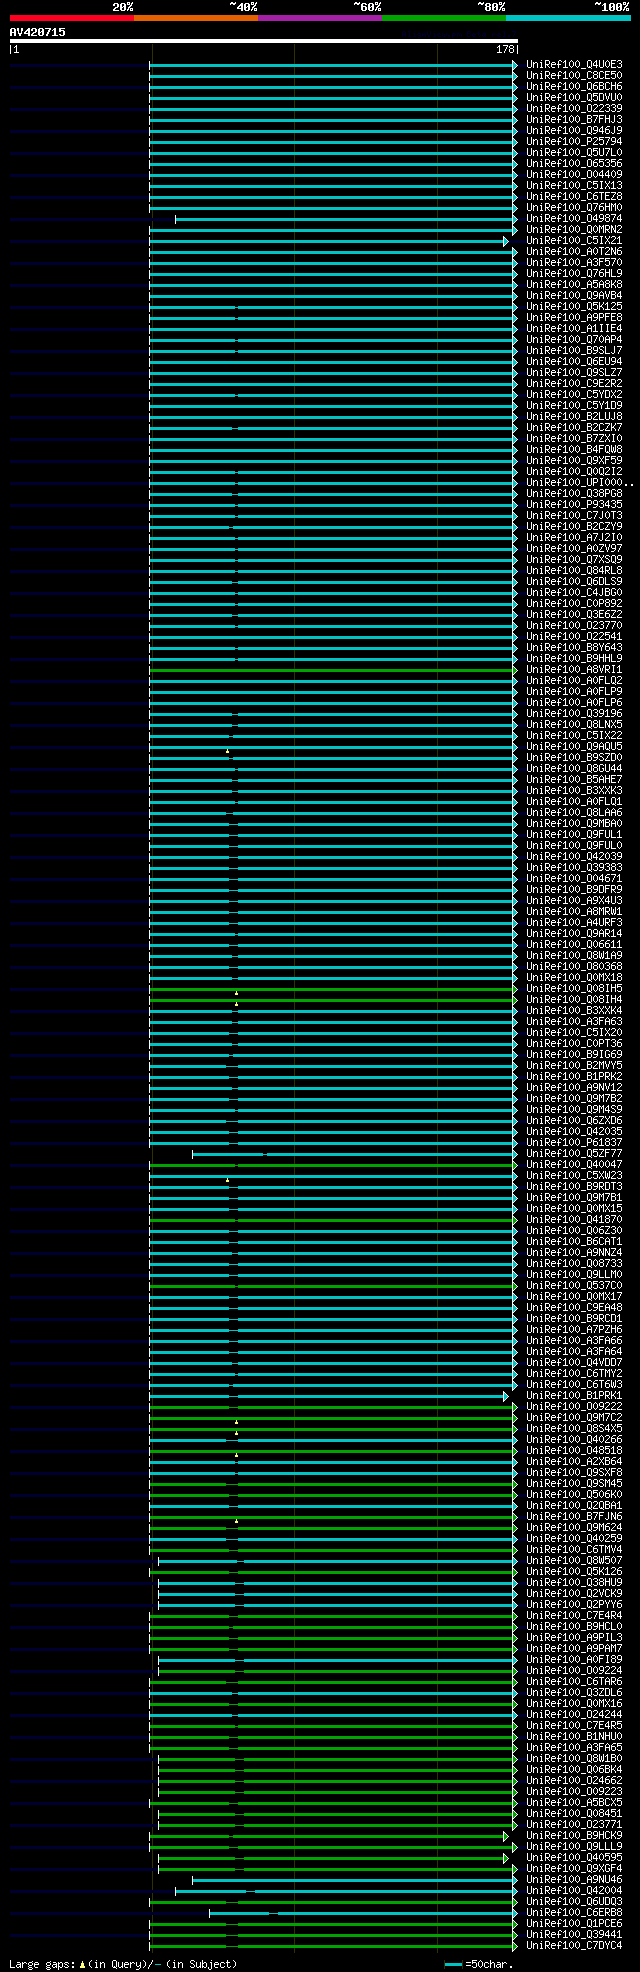Click hit label UniRef100_C8CE50
Image resolution: width=640 pixels, height=1972 pixels.
(574, 75)
